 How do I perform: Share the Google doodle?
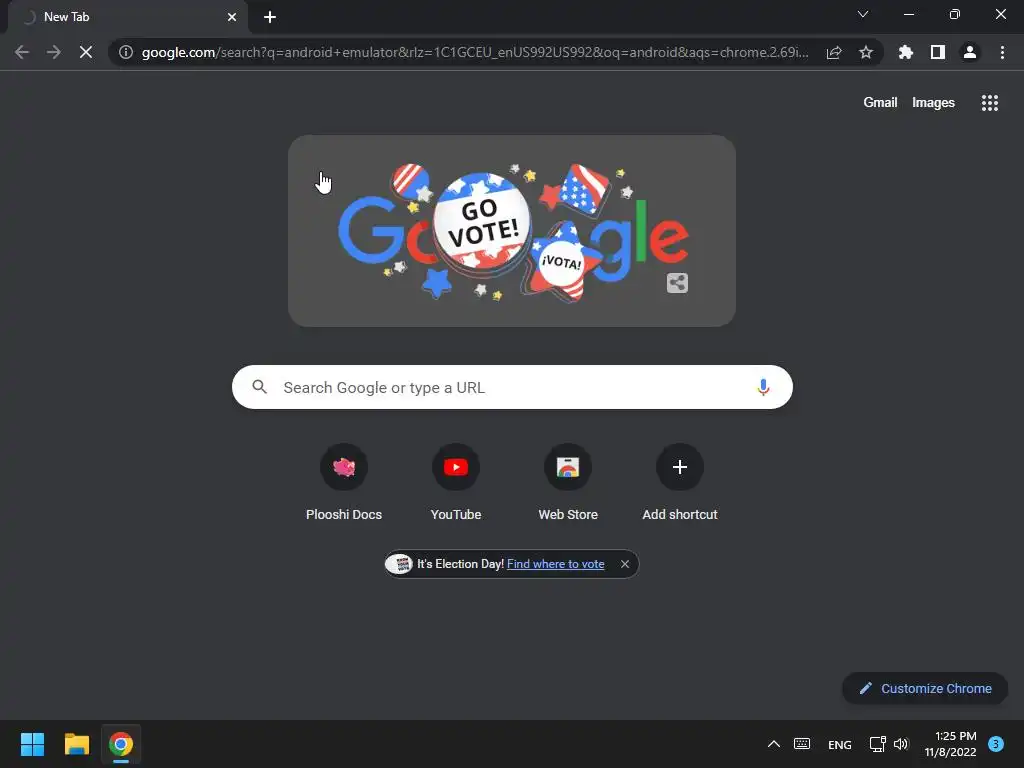point(677,283)
